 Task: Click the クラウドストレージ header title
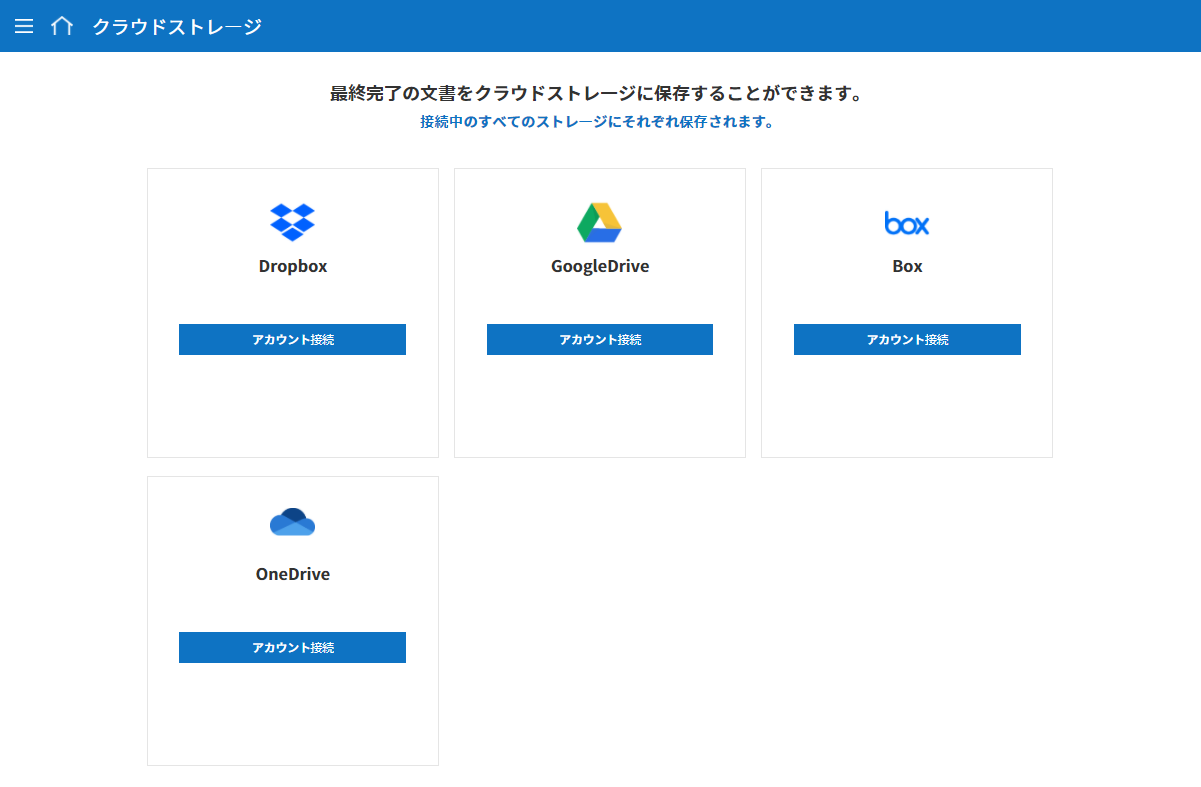177,27
